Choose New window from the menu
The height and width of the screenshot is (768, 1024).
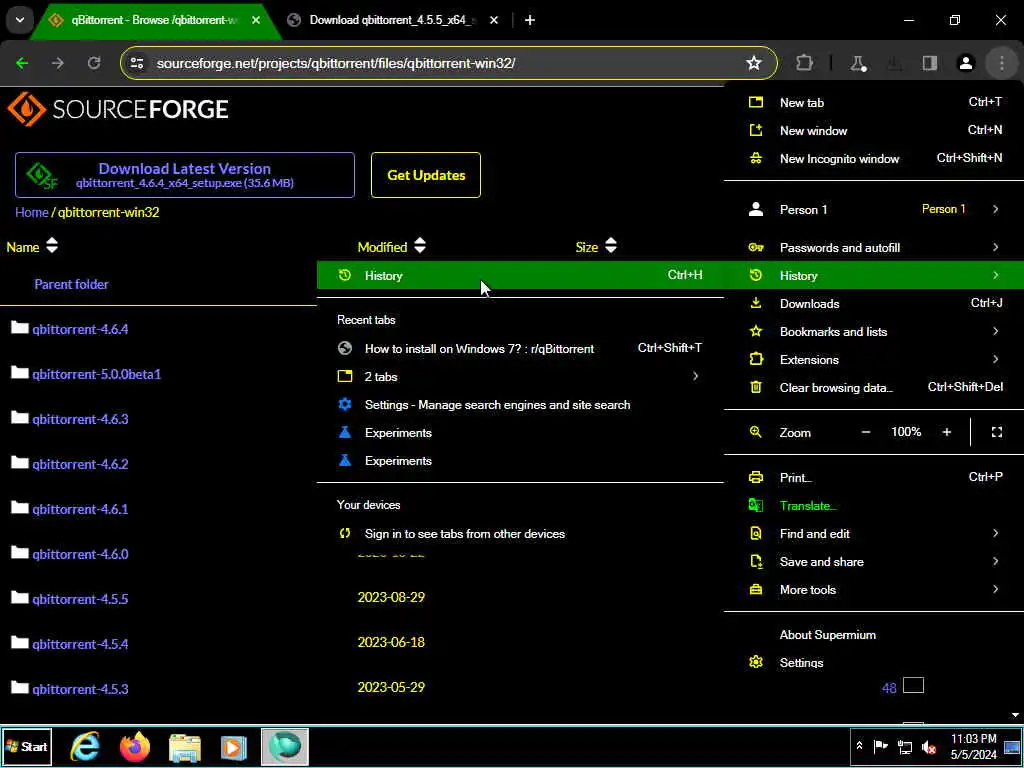pyautogui.click(x=874, y=131)
